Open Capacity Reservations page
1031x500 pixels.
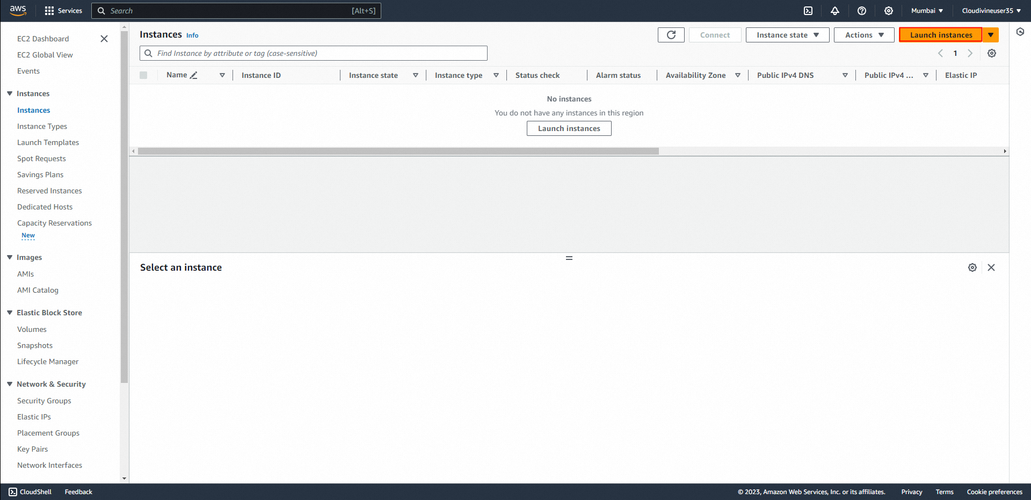55,223
